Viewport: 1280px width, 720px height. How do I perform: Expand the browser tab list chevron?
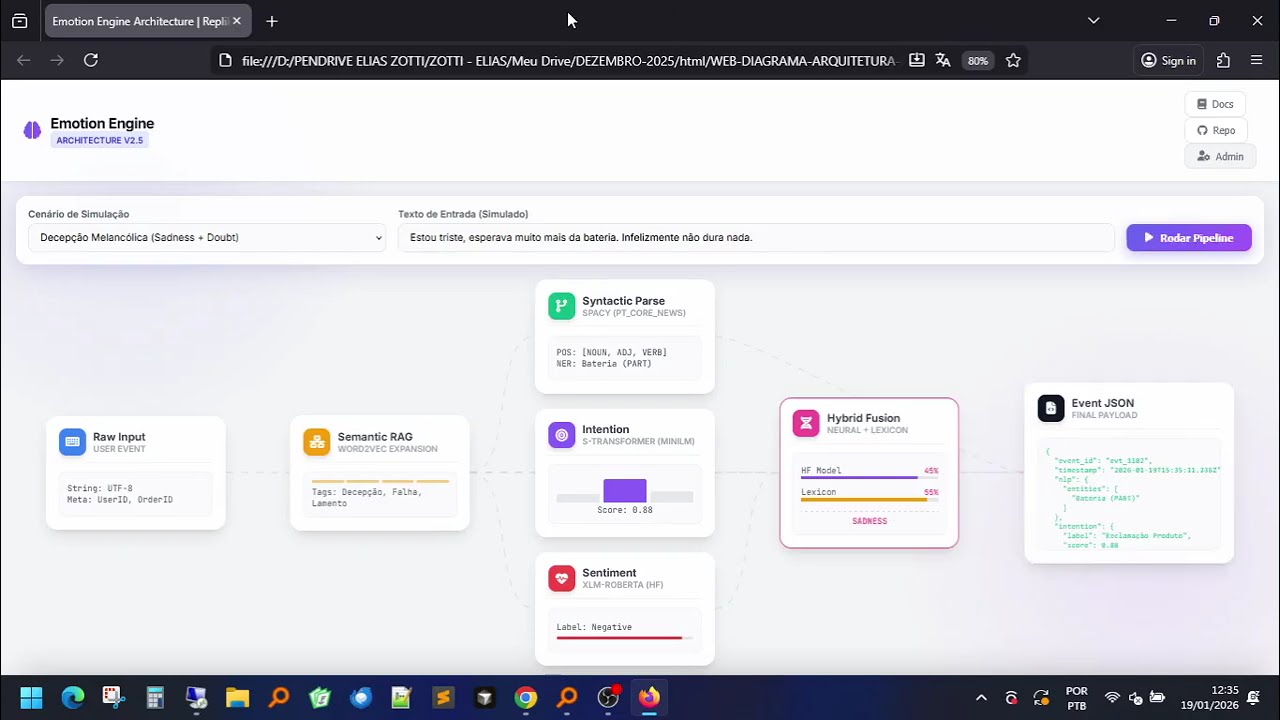tap(1093, 20)
